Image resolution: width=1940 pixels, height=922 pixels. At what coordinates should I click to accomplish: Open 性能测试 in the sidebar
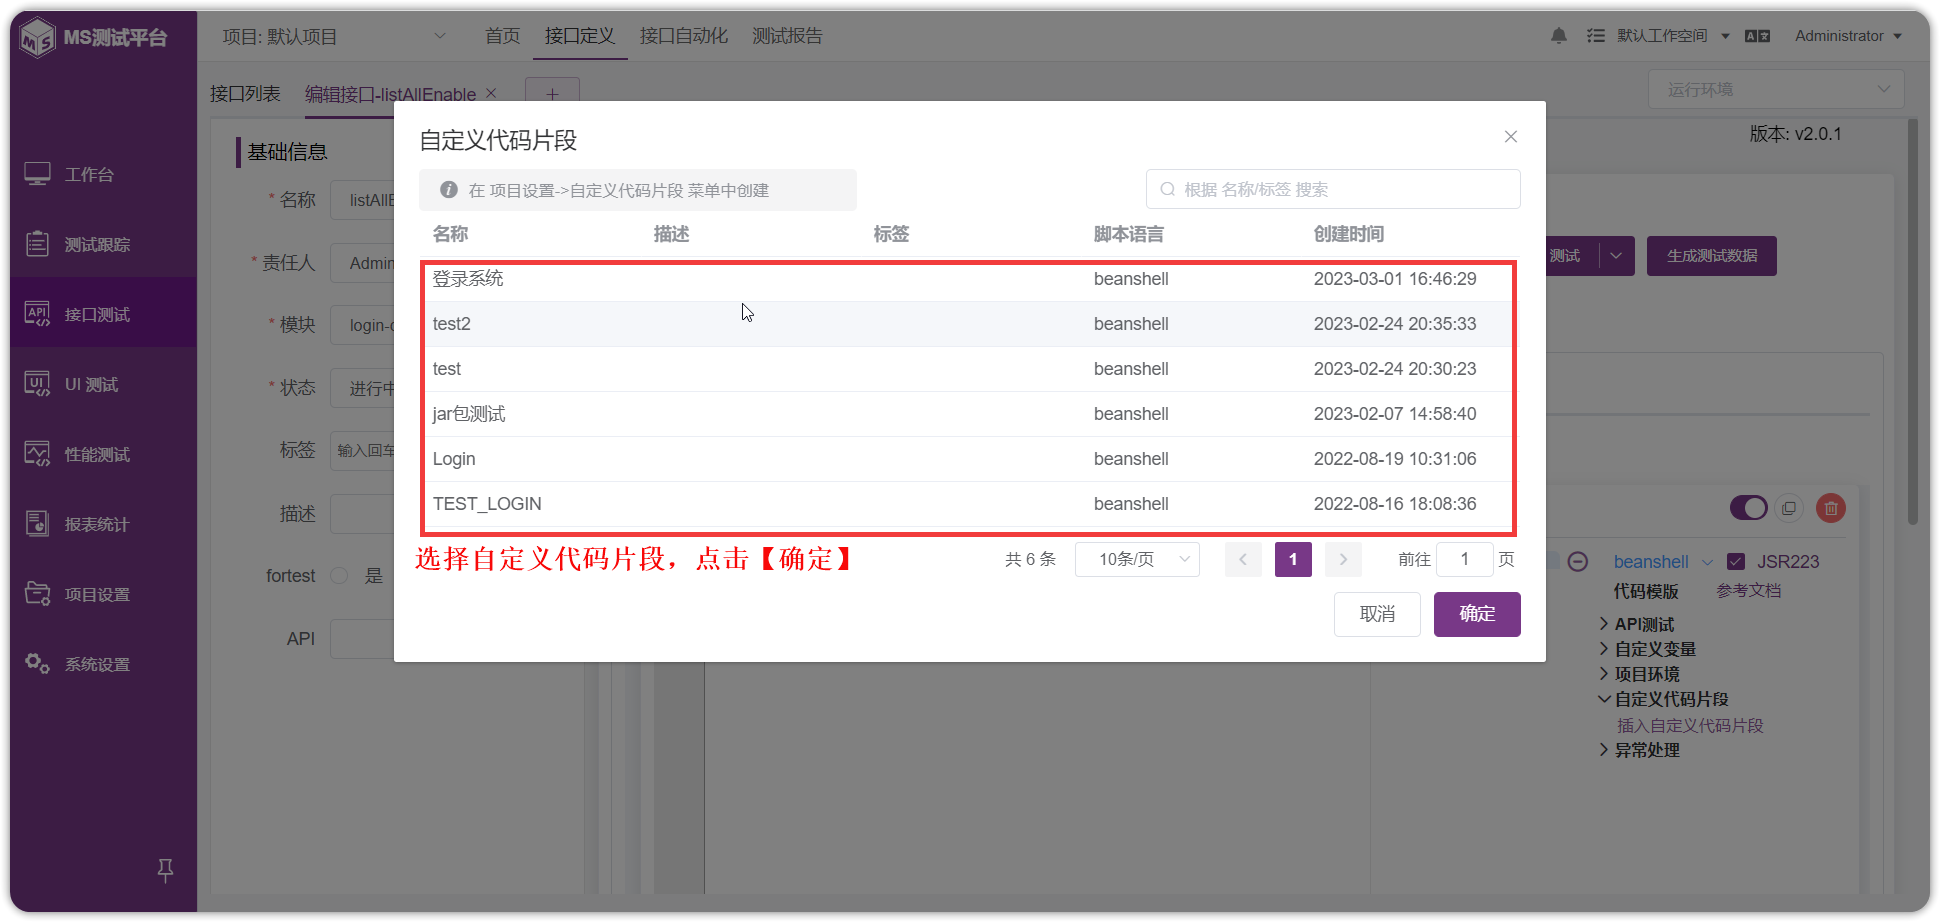point(97,454)
